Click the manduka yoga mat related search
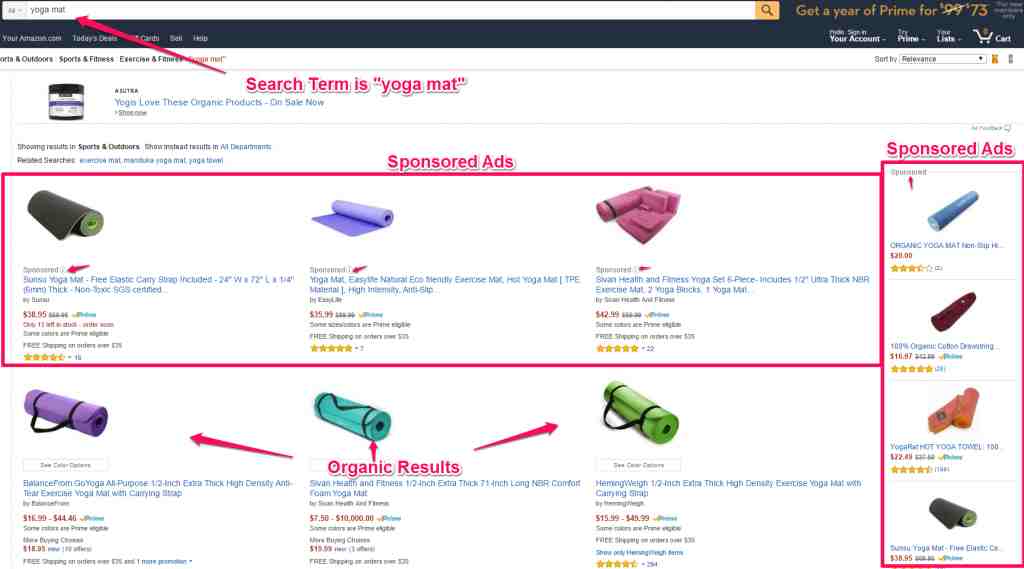The height and width of the screenshot is (569, 1024). [x=154, y=161]
